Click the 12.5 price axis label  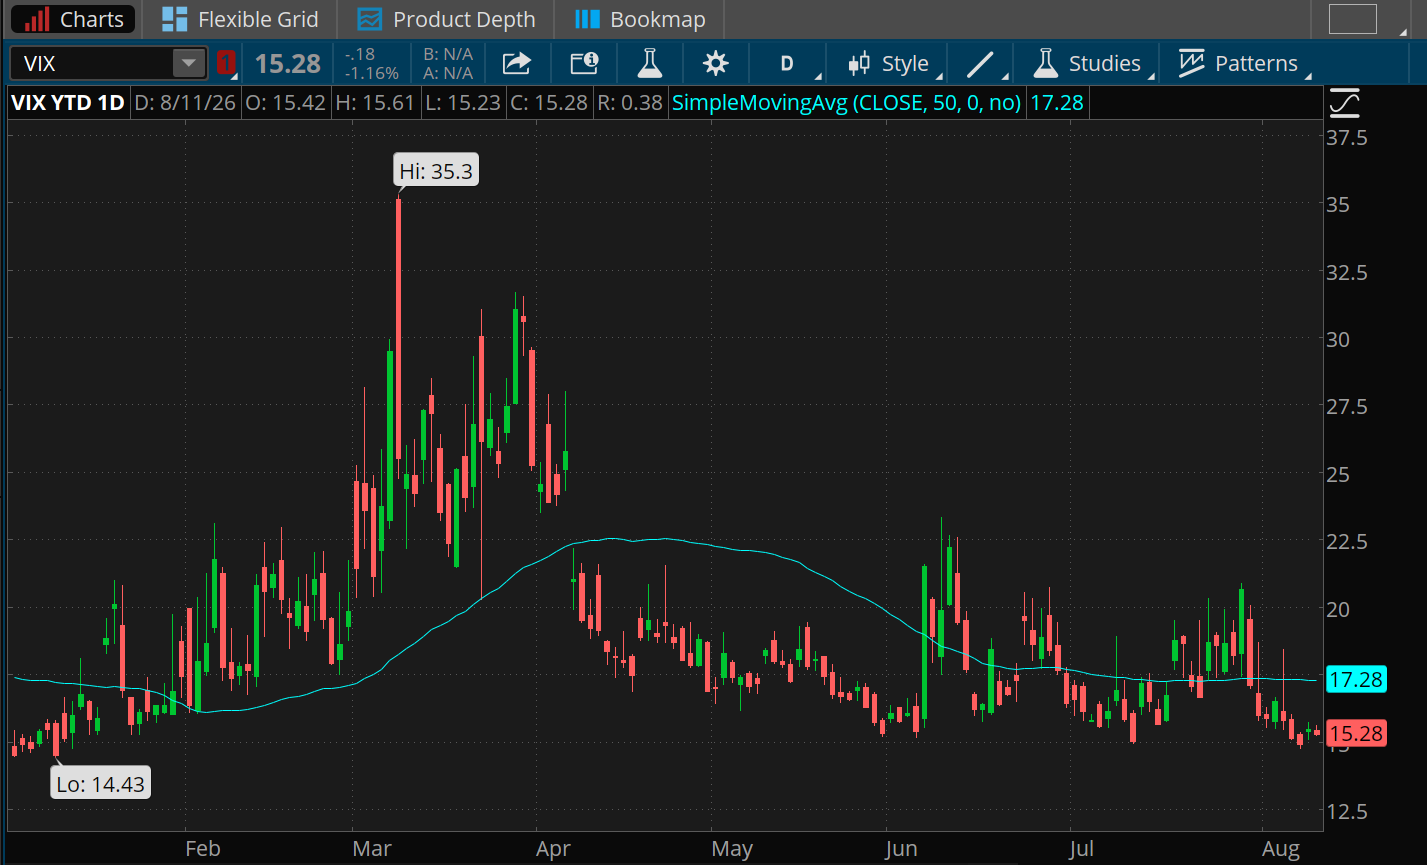(x=1346, y=812)
